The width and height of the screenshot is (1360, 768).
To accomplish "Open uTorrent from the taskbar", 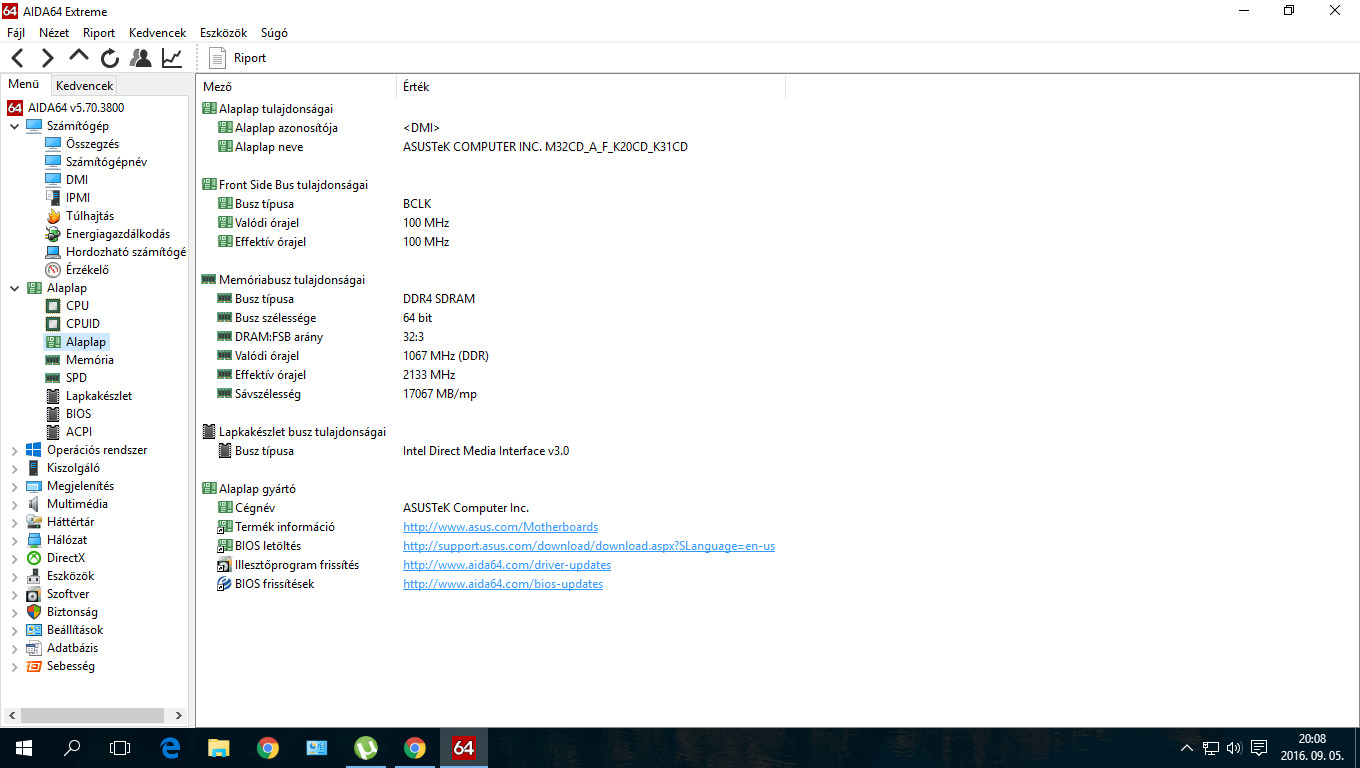I will [x=366, y=747].
